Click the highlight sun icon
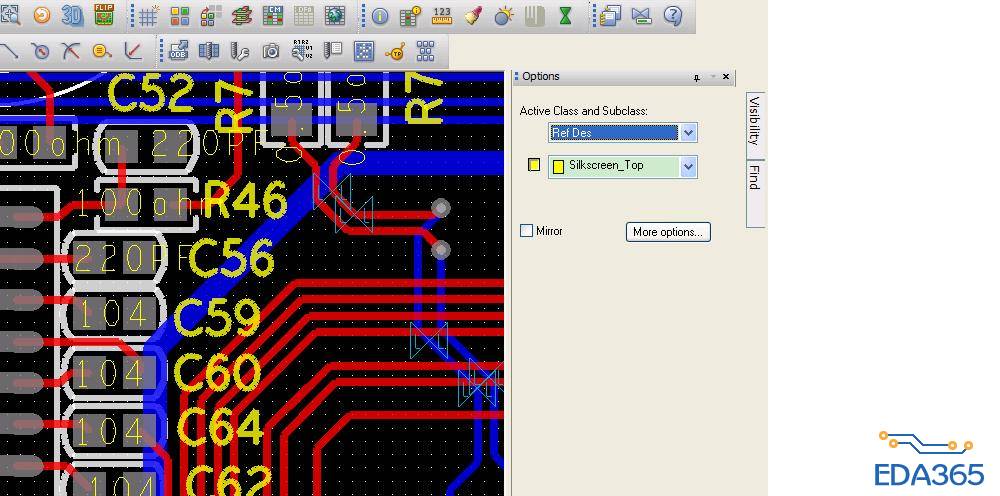 (x=504, y=15)
